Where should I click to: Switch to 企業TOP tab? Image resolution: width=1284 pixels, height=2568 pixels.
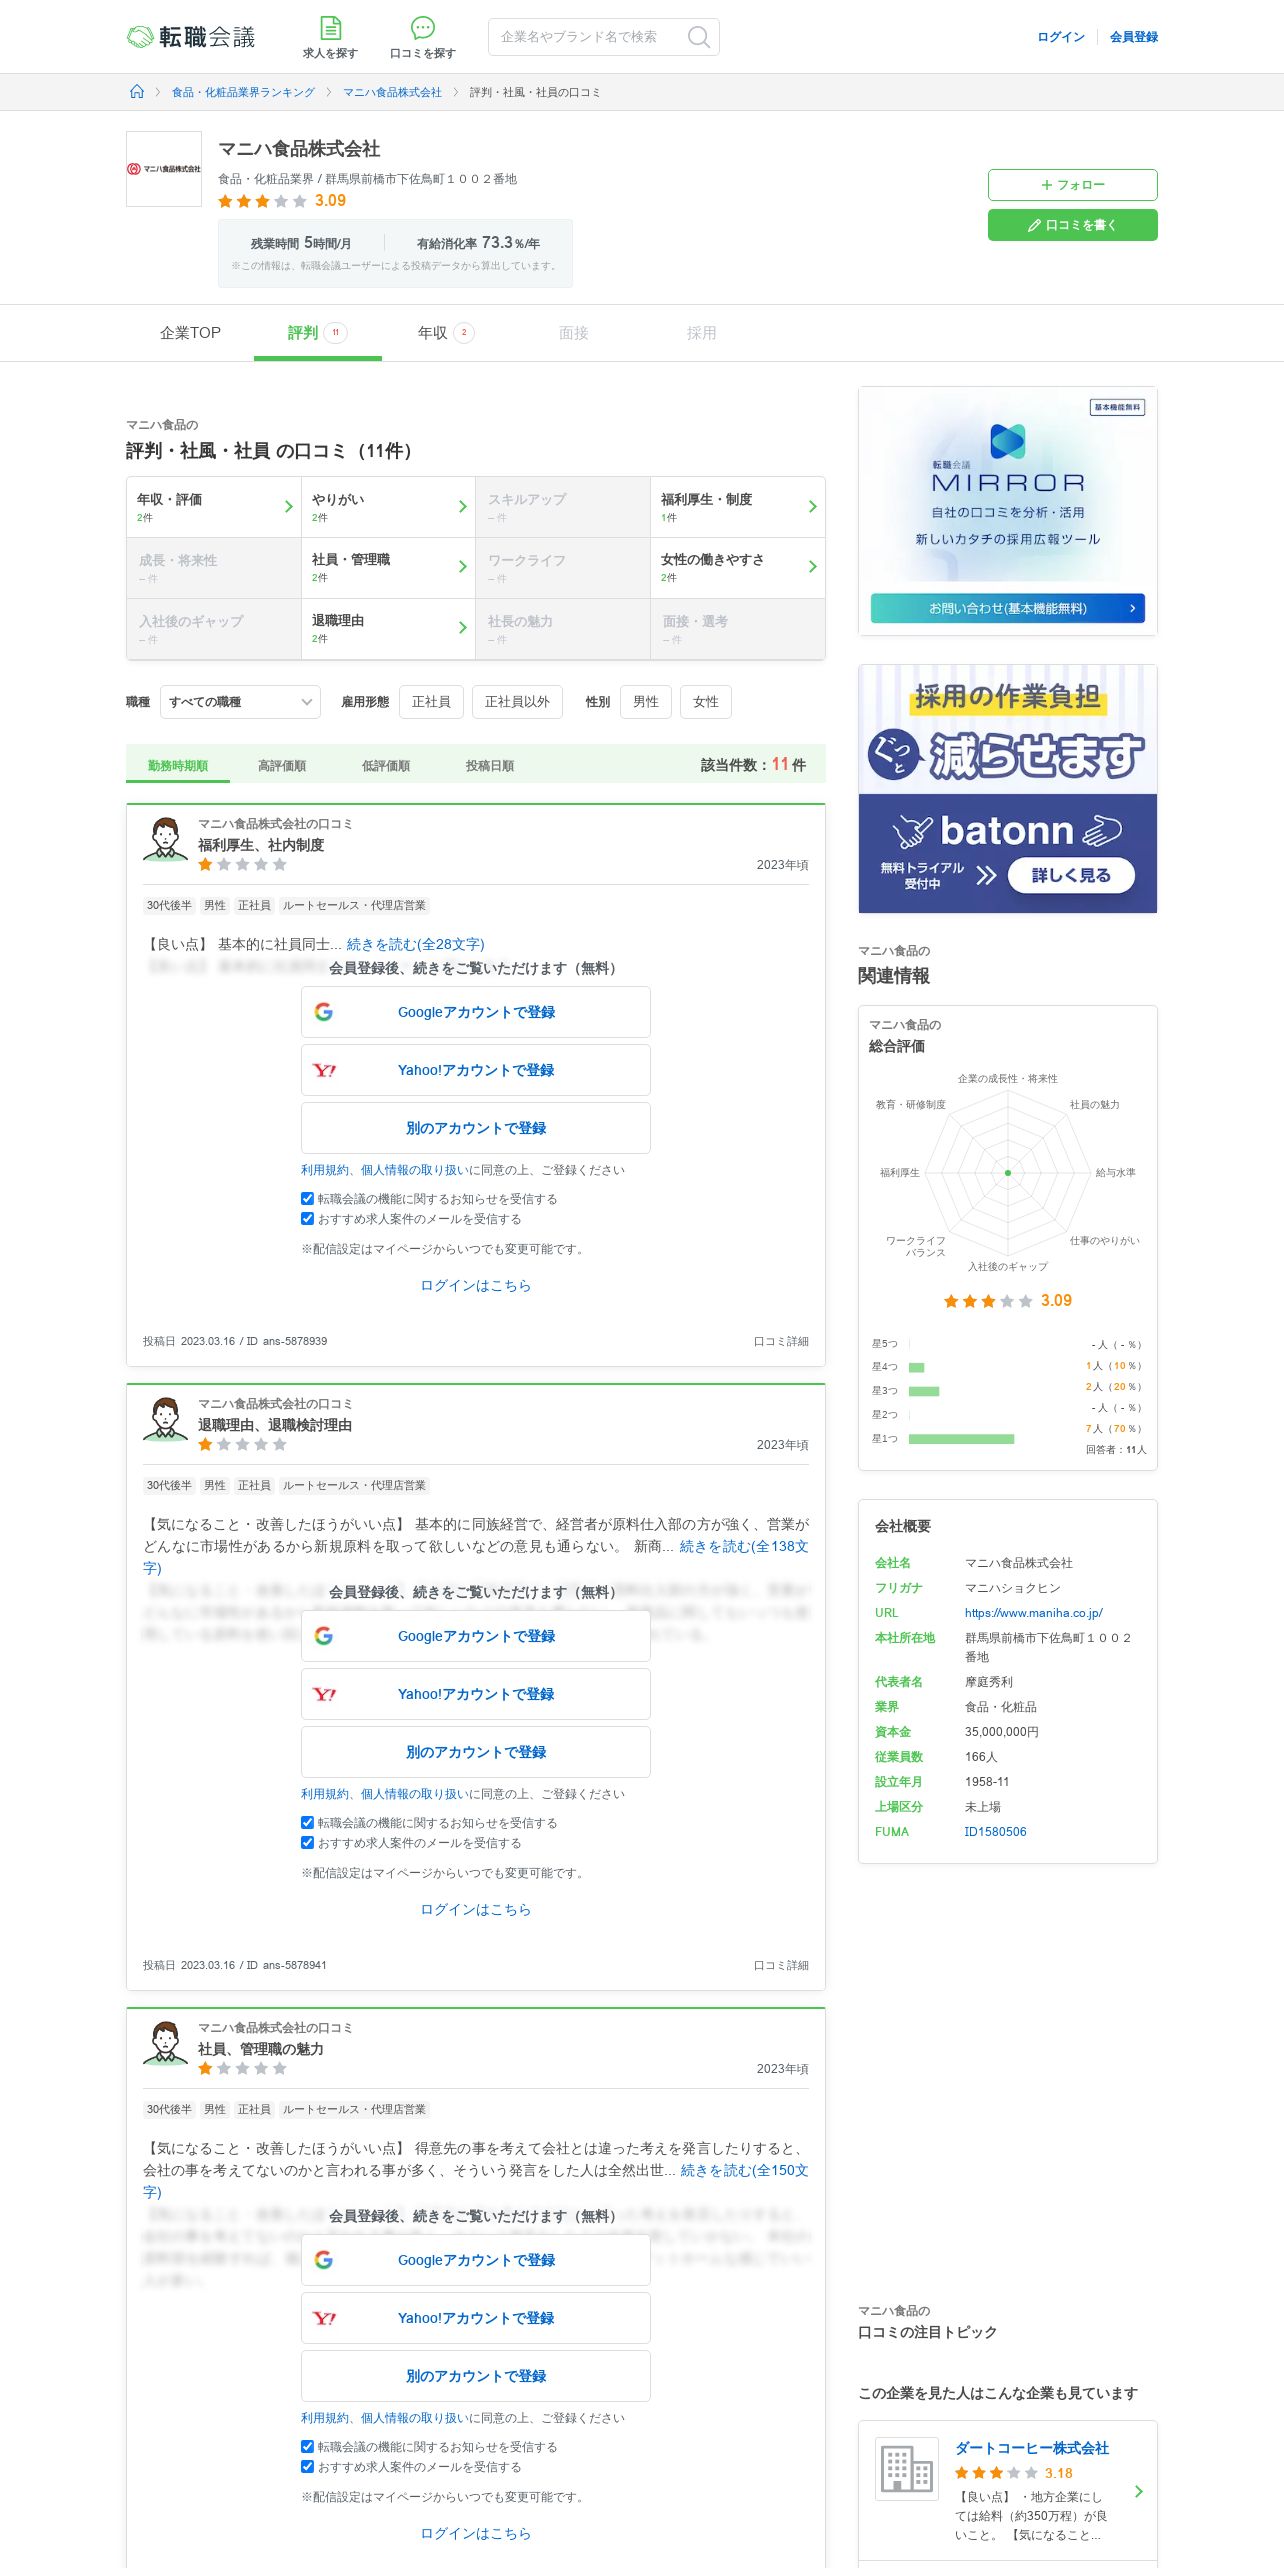190,333
